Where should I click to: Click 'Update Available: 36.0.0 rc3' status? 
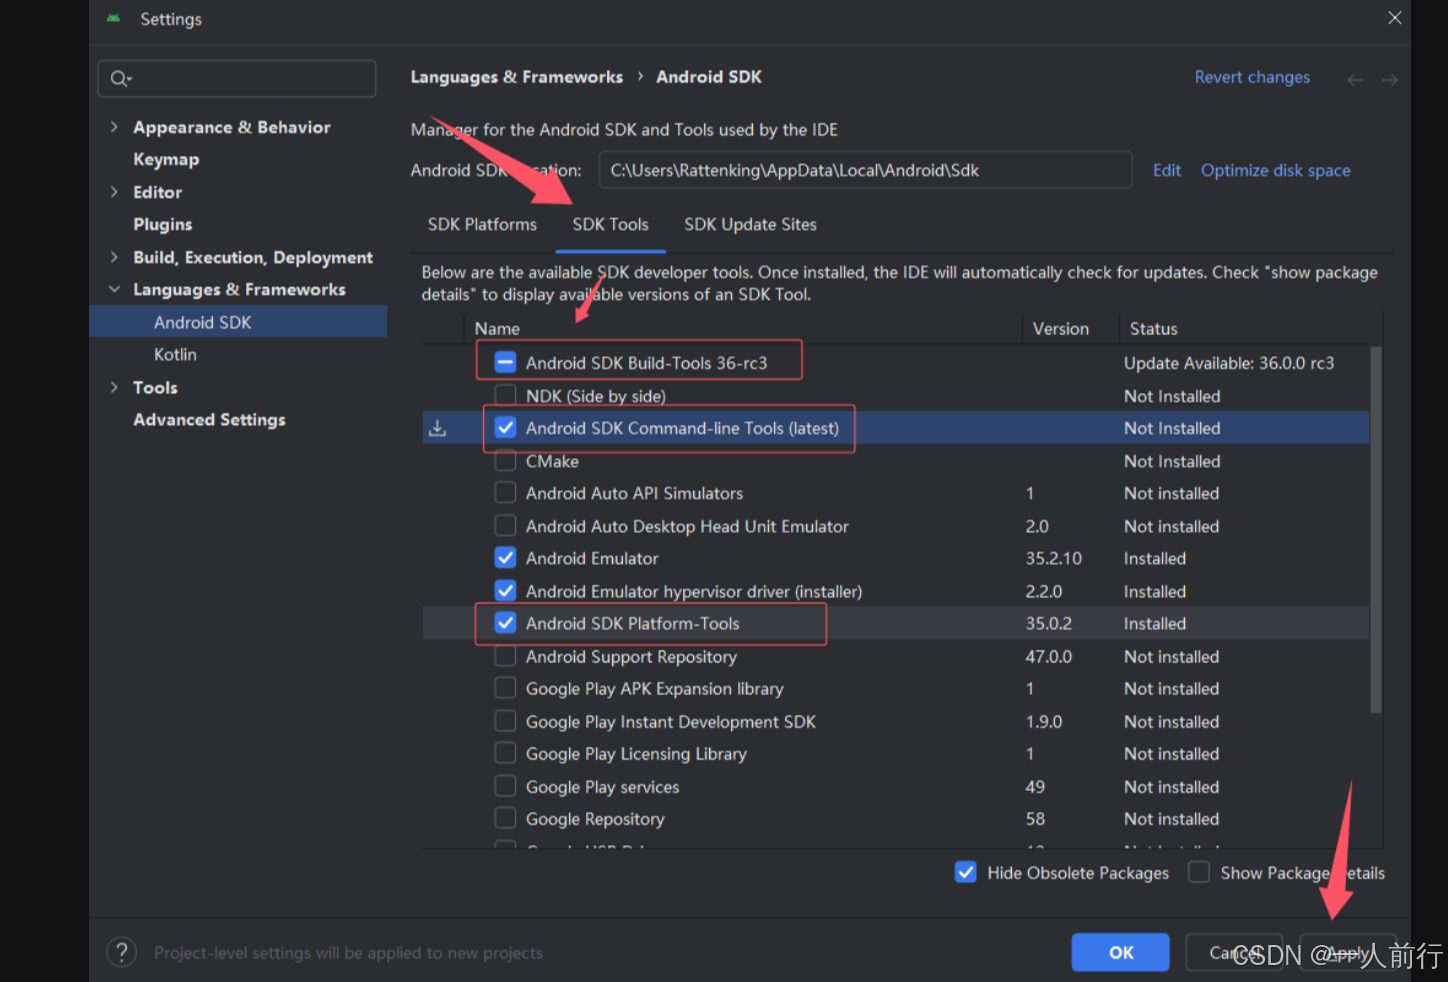click(1228, 363)
